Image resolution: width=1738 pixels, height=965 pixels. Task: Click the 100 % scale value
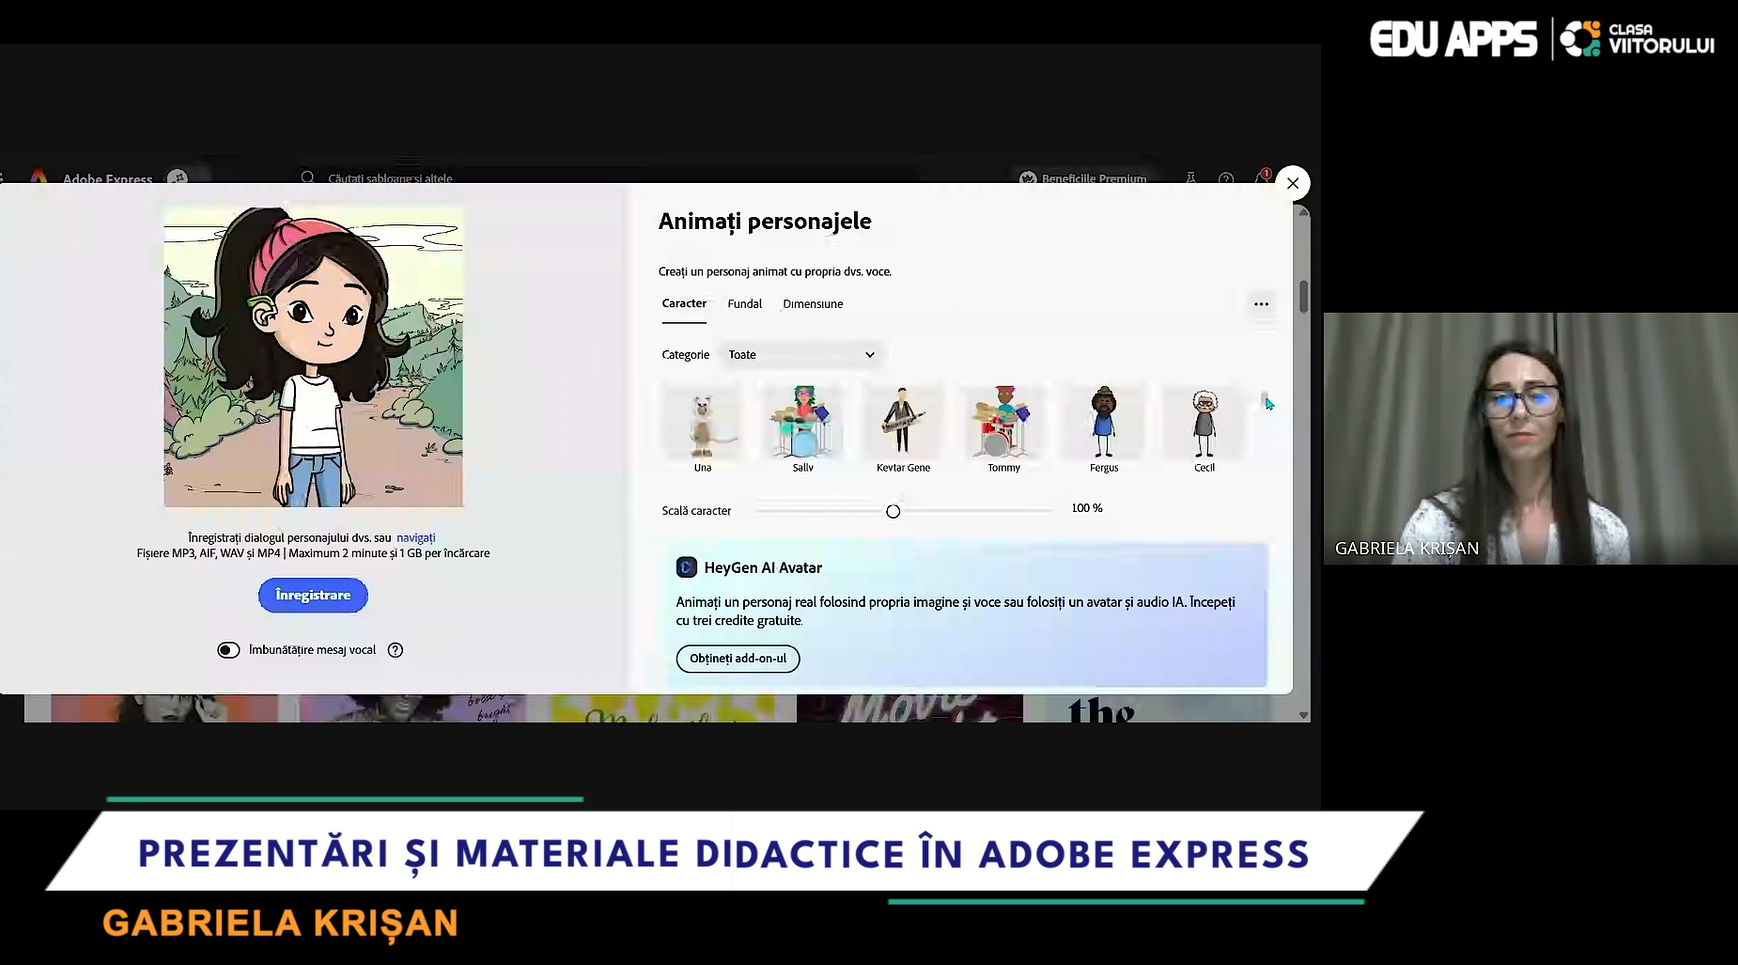pyautogui.click(x=1087, y=508)
